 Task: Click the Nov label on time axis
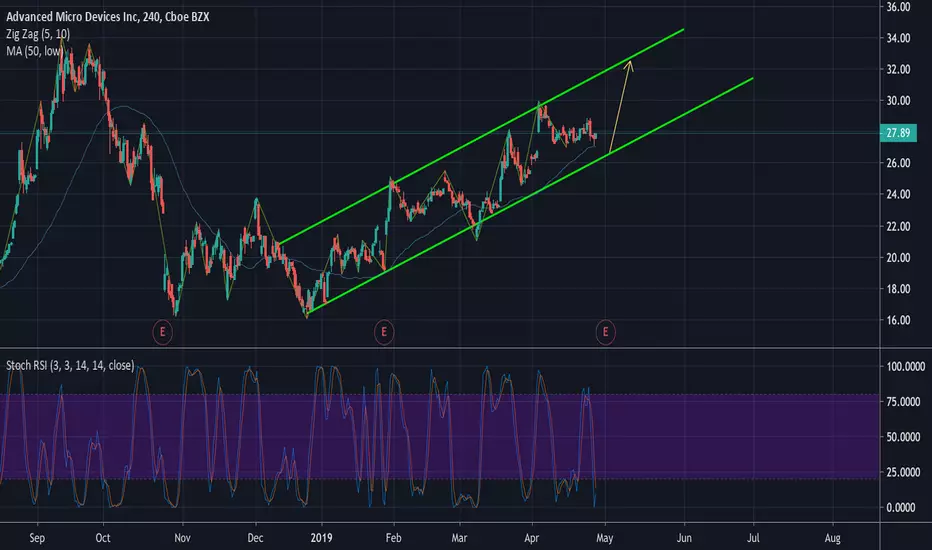[182, 538]
